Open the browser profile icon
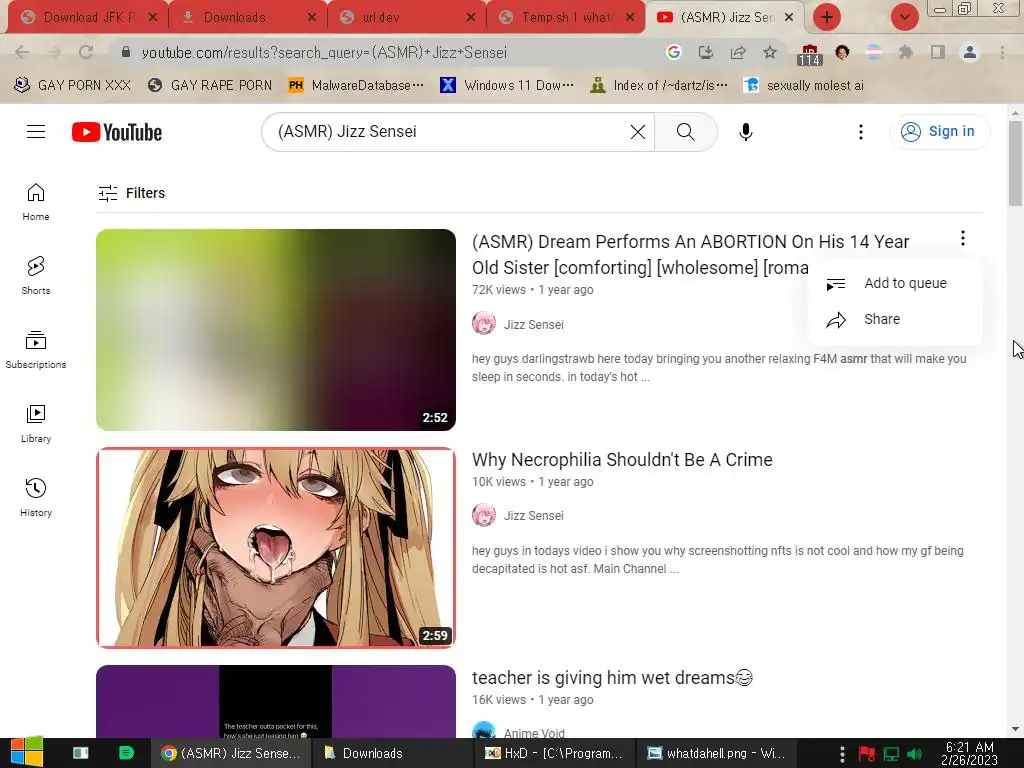 [x=970, y=52]
